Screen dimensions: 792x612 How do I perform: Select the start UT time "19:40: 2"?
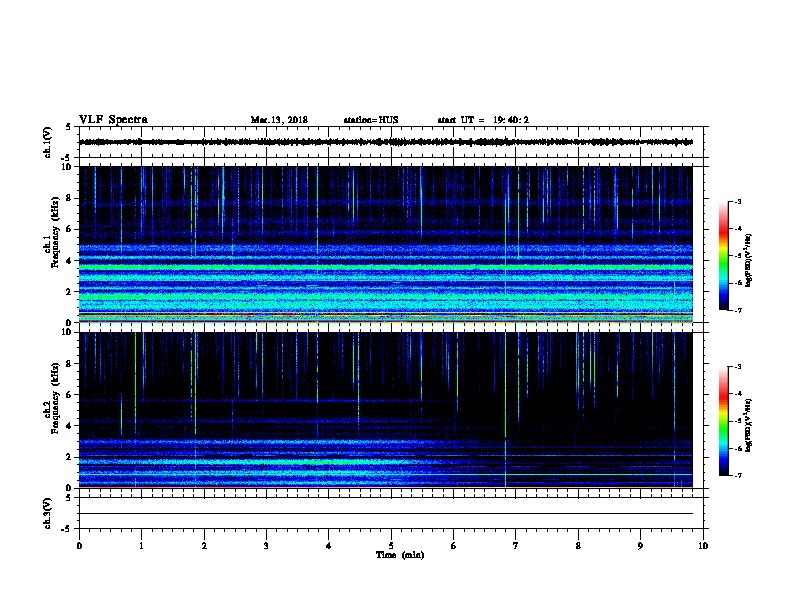click(x=511, y=120)
